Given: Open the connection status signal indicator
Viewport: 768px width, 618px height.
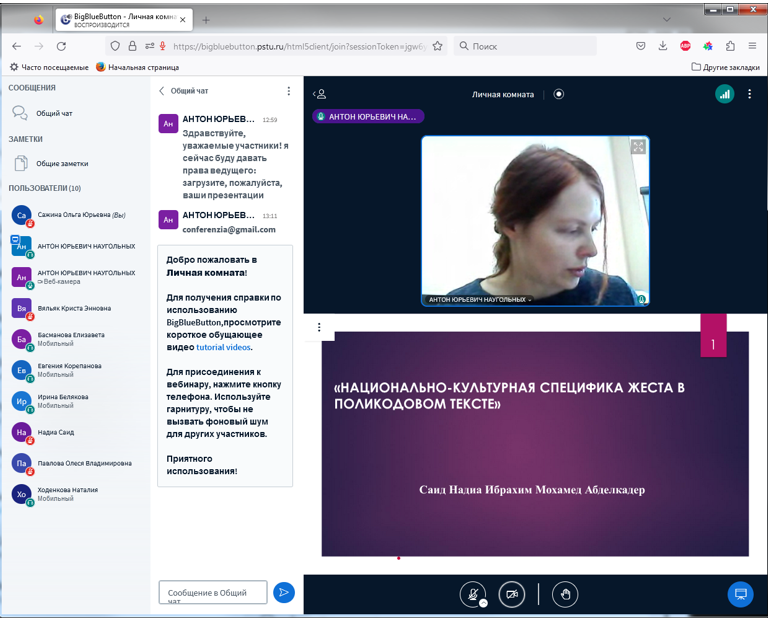Looking at the screenshot, I should pyautogui.click(x=724, y=93).
